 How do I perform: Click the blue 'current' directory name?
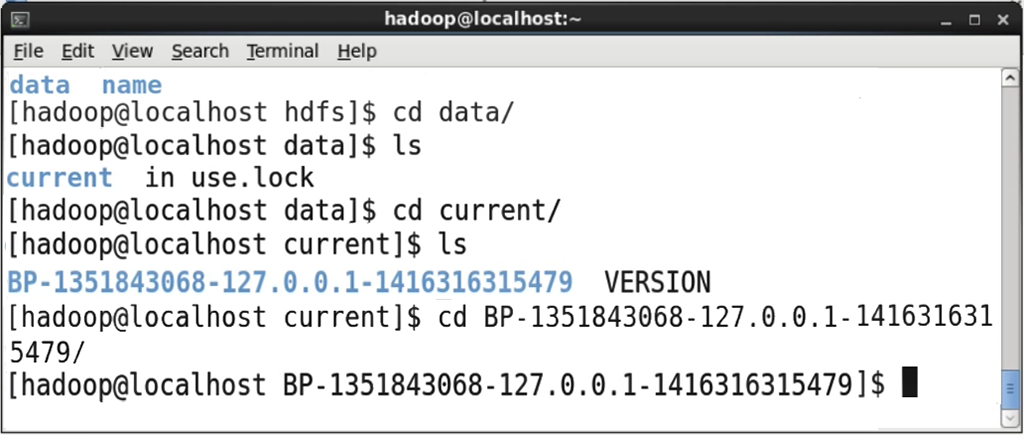pos(60,178)
